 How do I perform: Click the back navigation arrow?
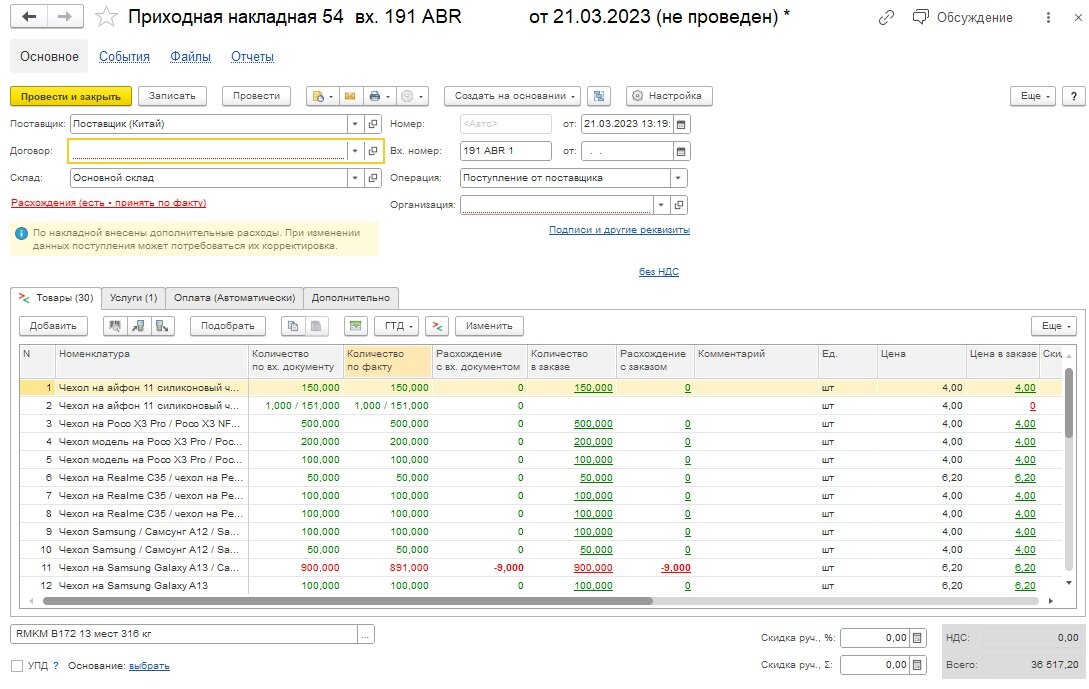pos(30,18)
